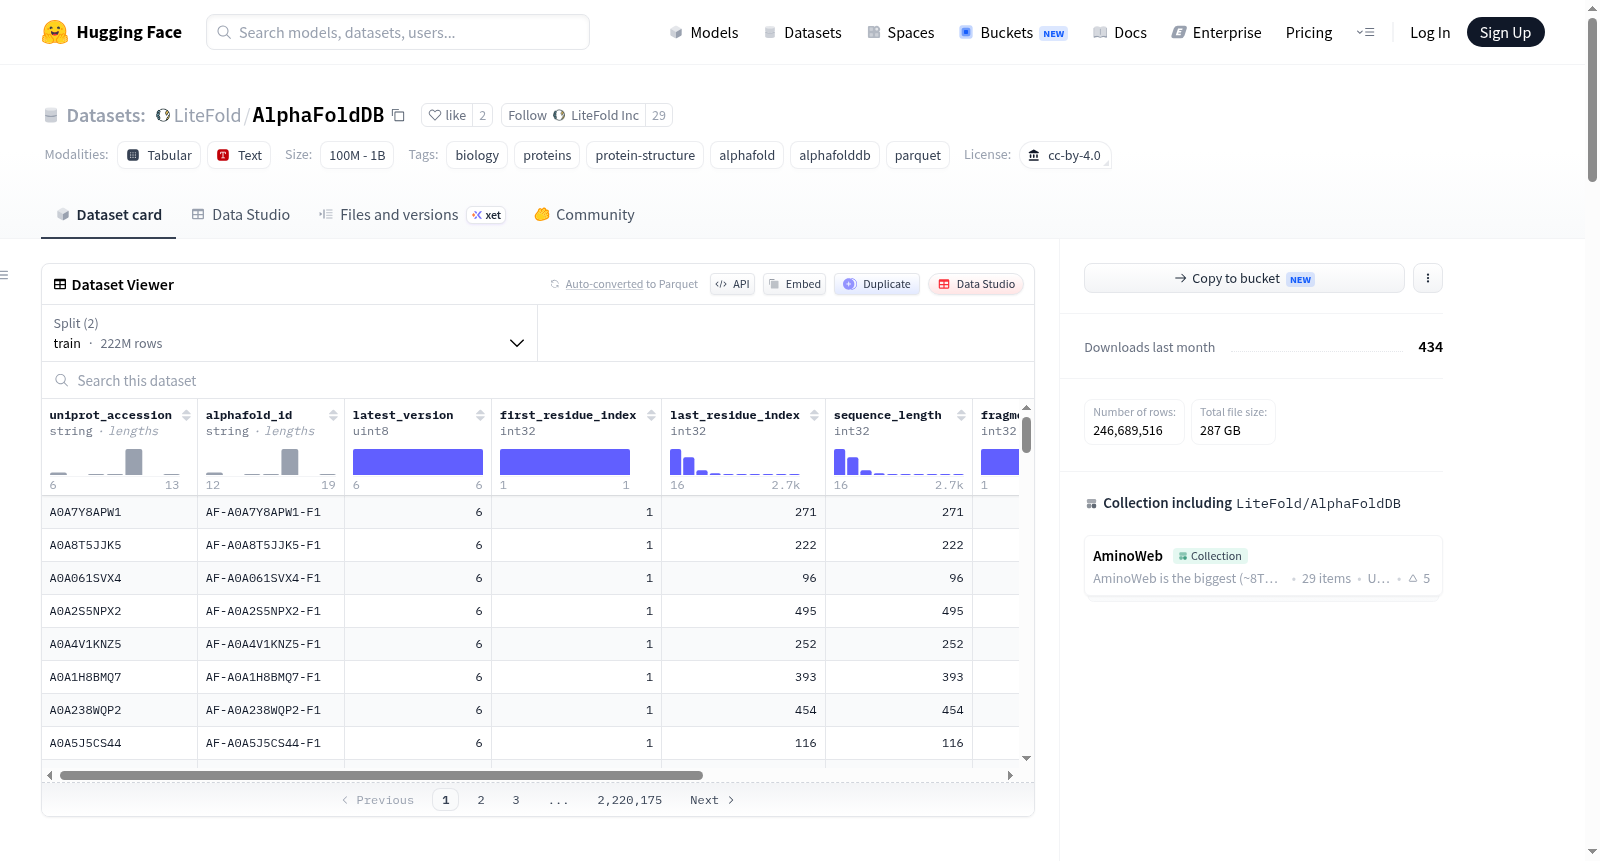Open the Dataset card tab

coord(109,215)
